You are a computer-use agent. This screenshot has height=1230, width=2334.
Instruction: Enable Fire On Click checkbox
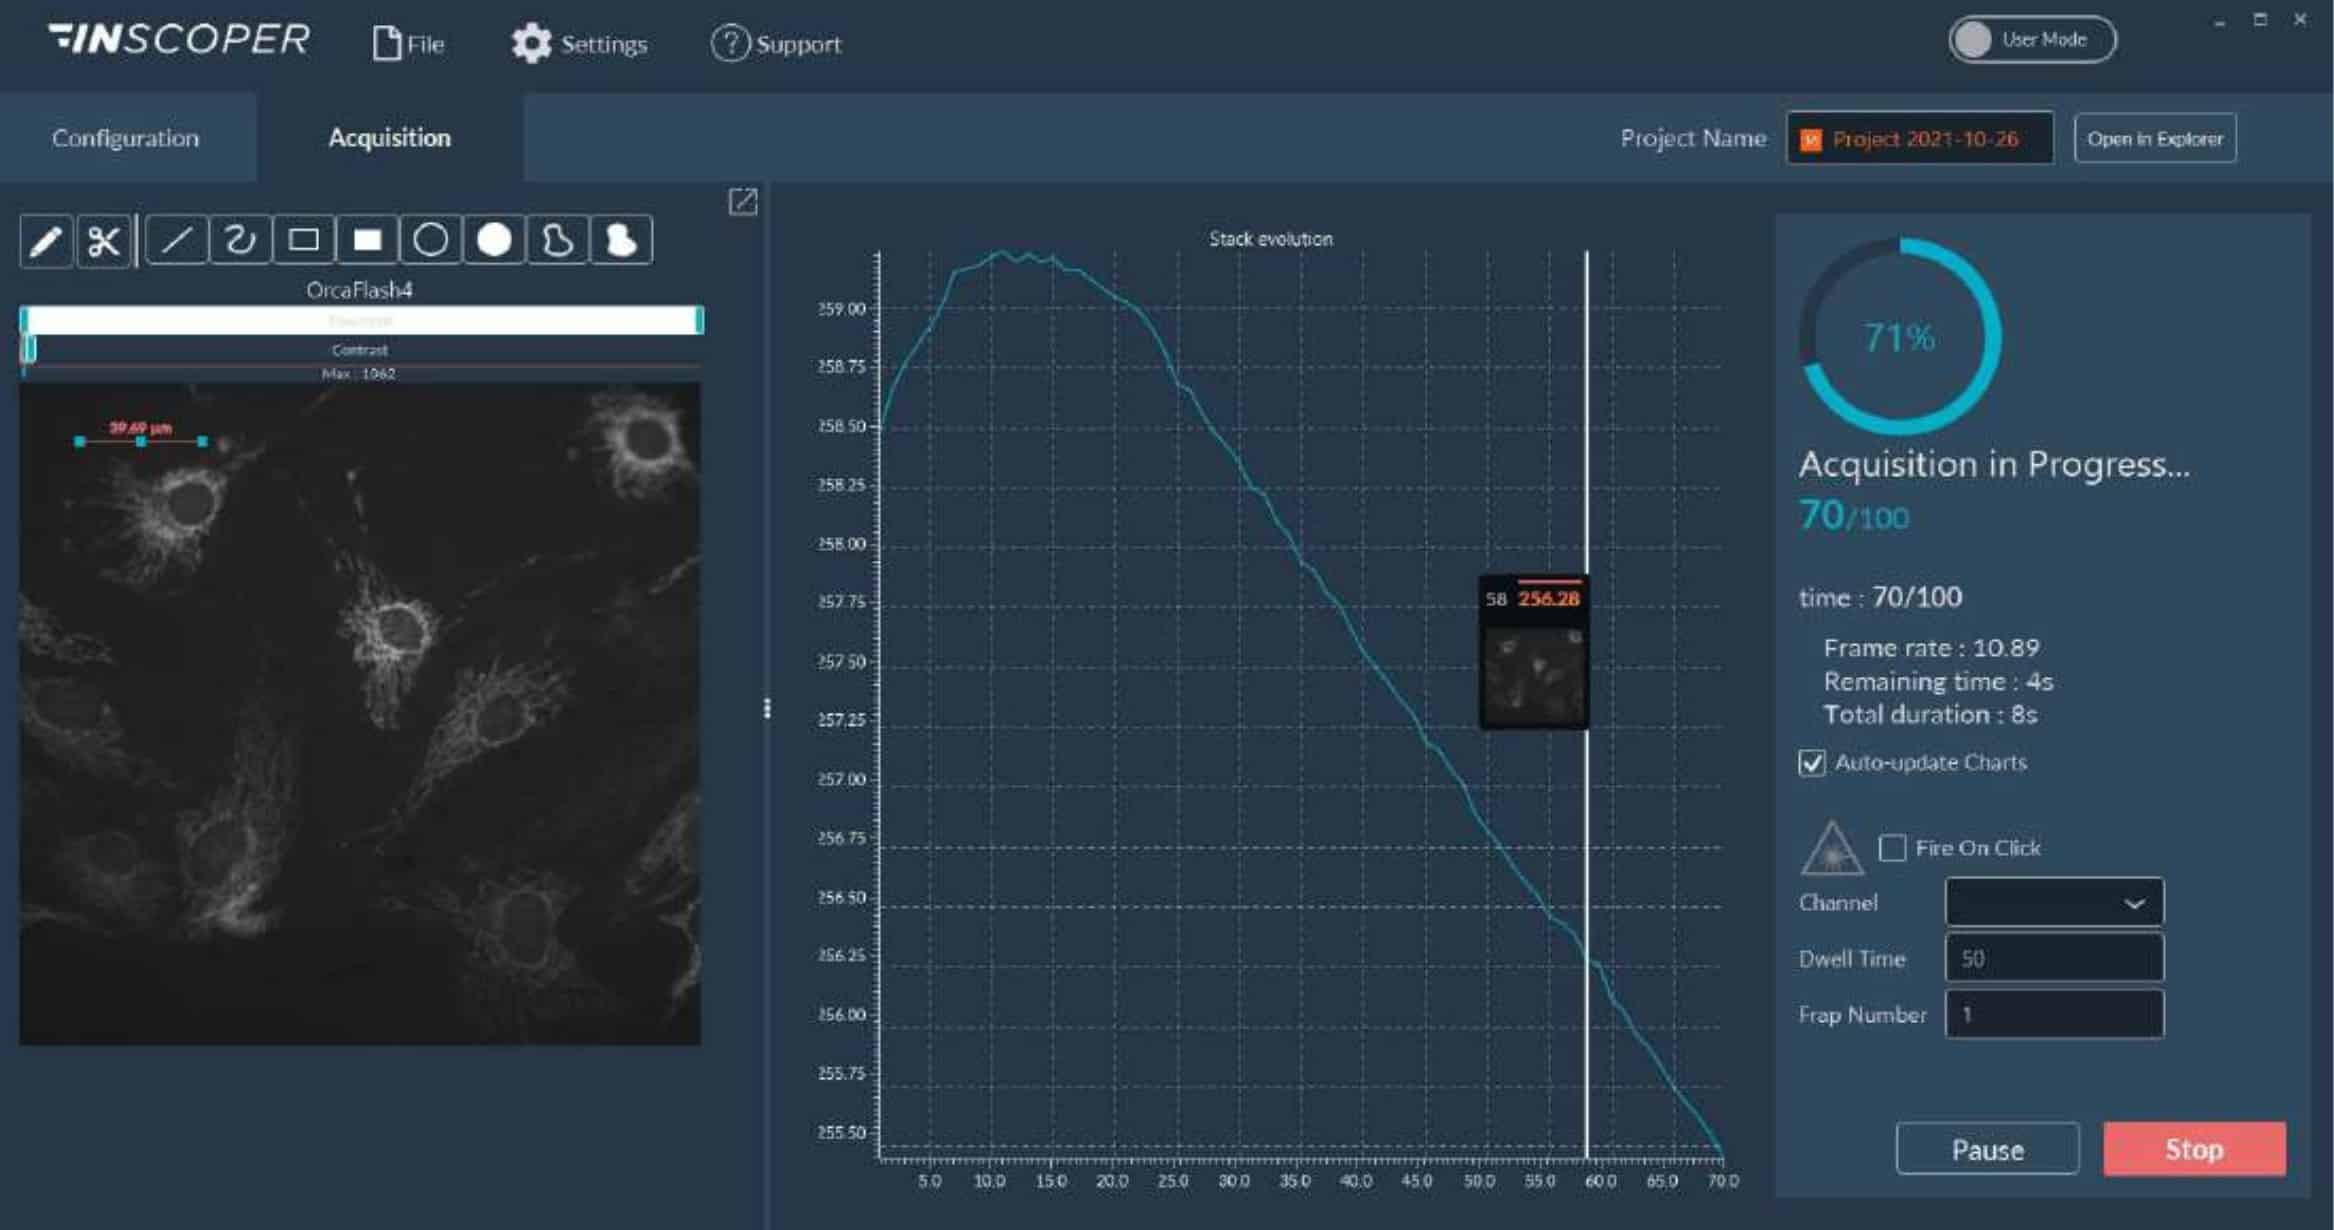[x=1892, y=848]
